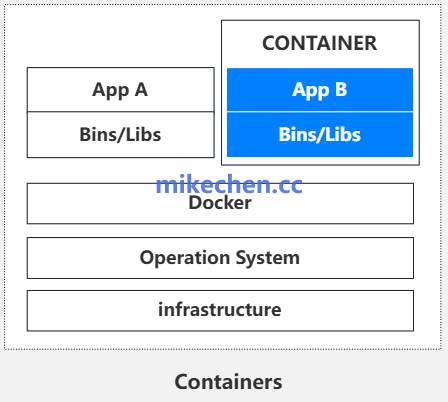Select the infrastructure layer box
This screenshot has height=402, width=448.
(220, 311)
